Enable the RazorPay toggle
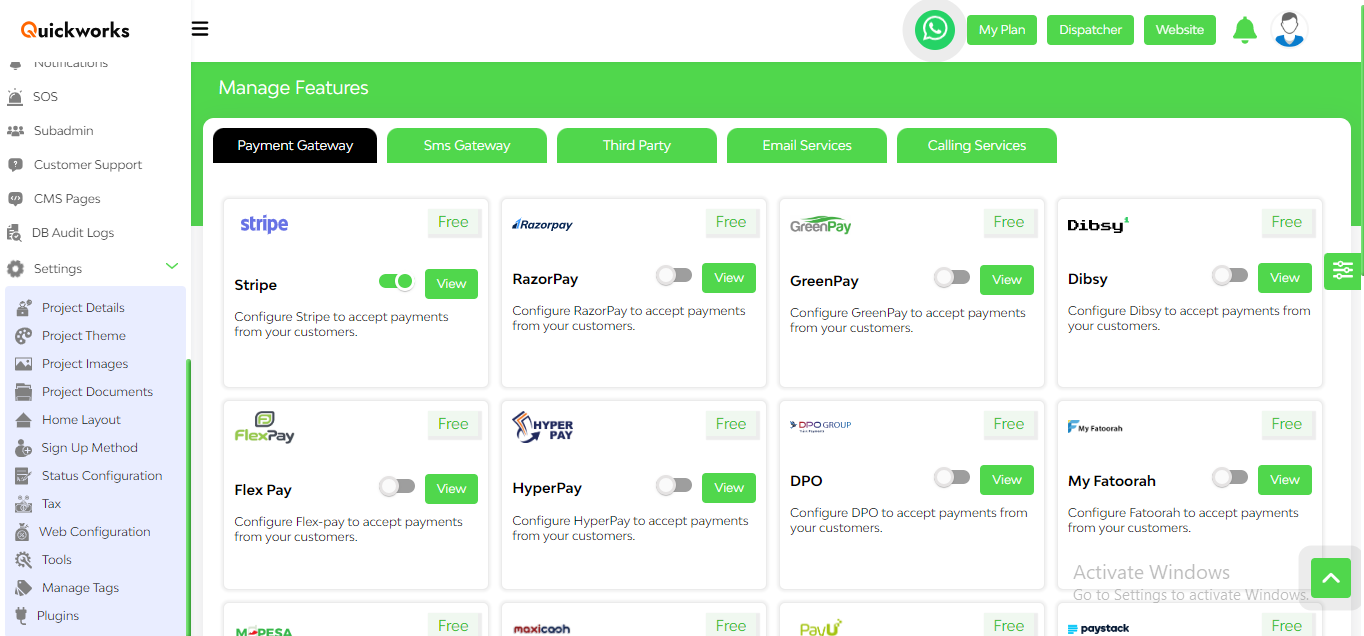Screen dimensions: 1364x636 [x=674, y=275]
